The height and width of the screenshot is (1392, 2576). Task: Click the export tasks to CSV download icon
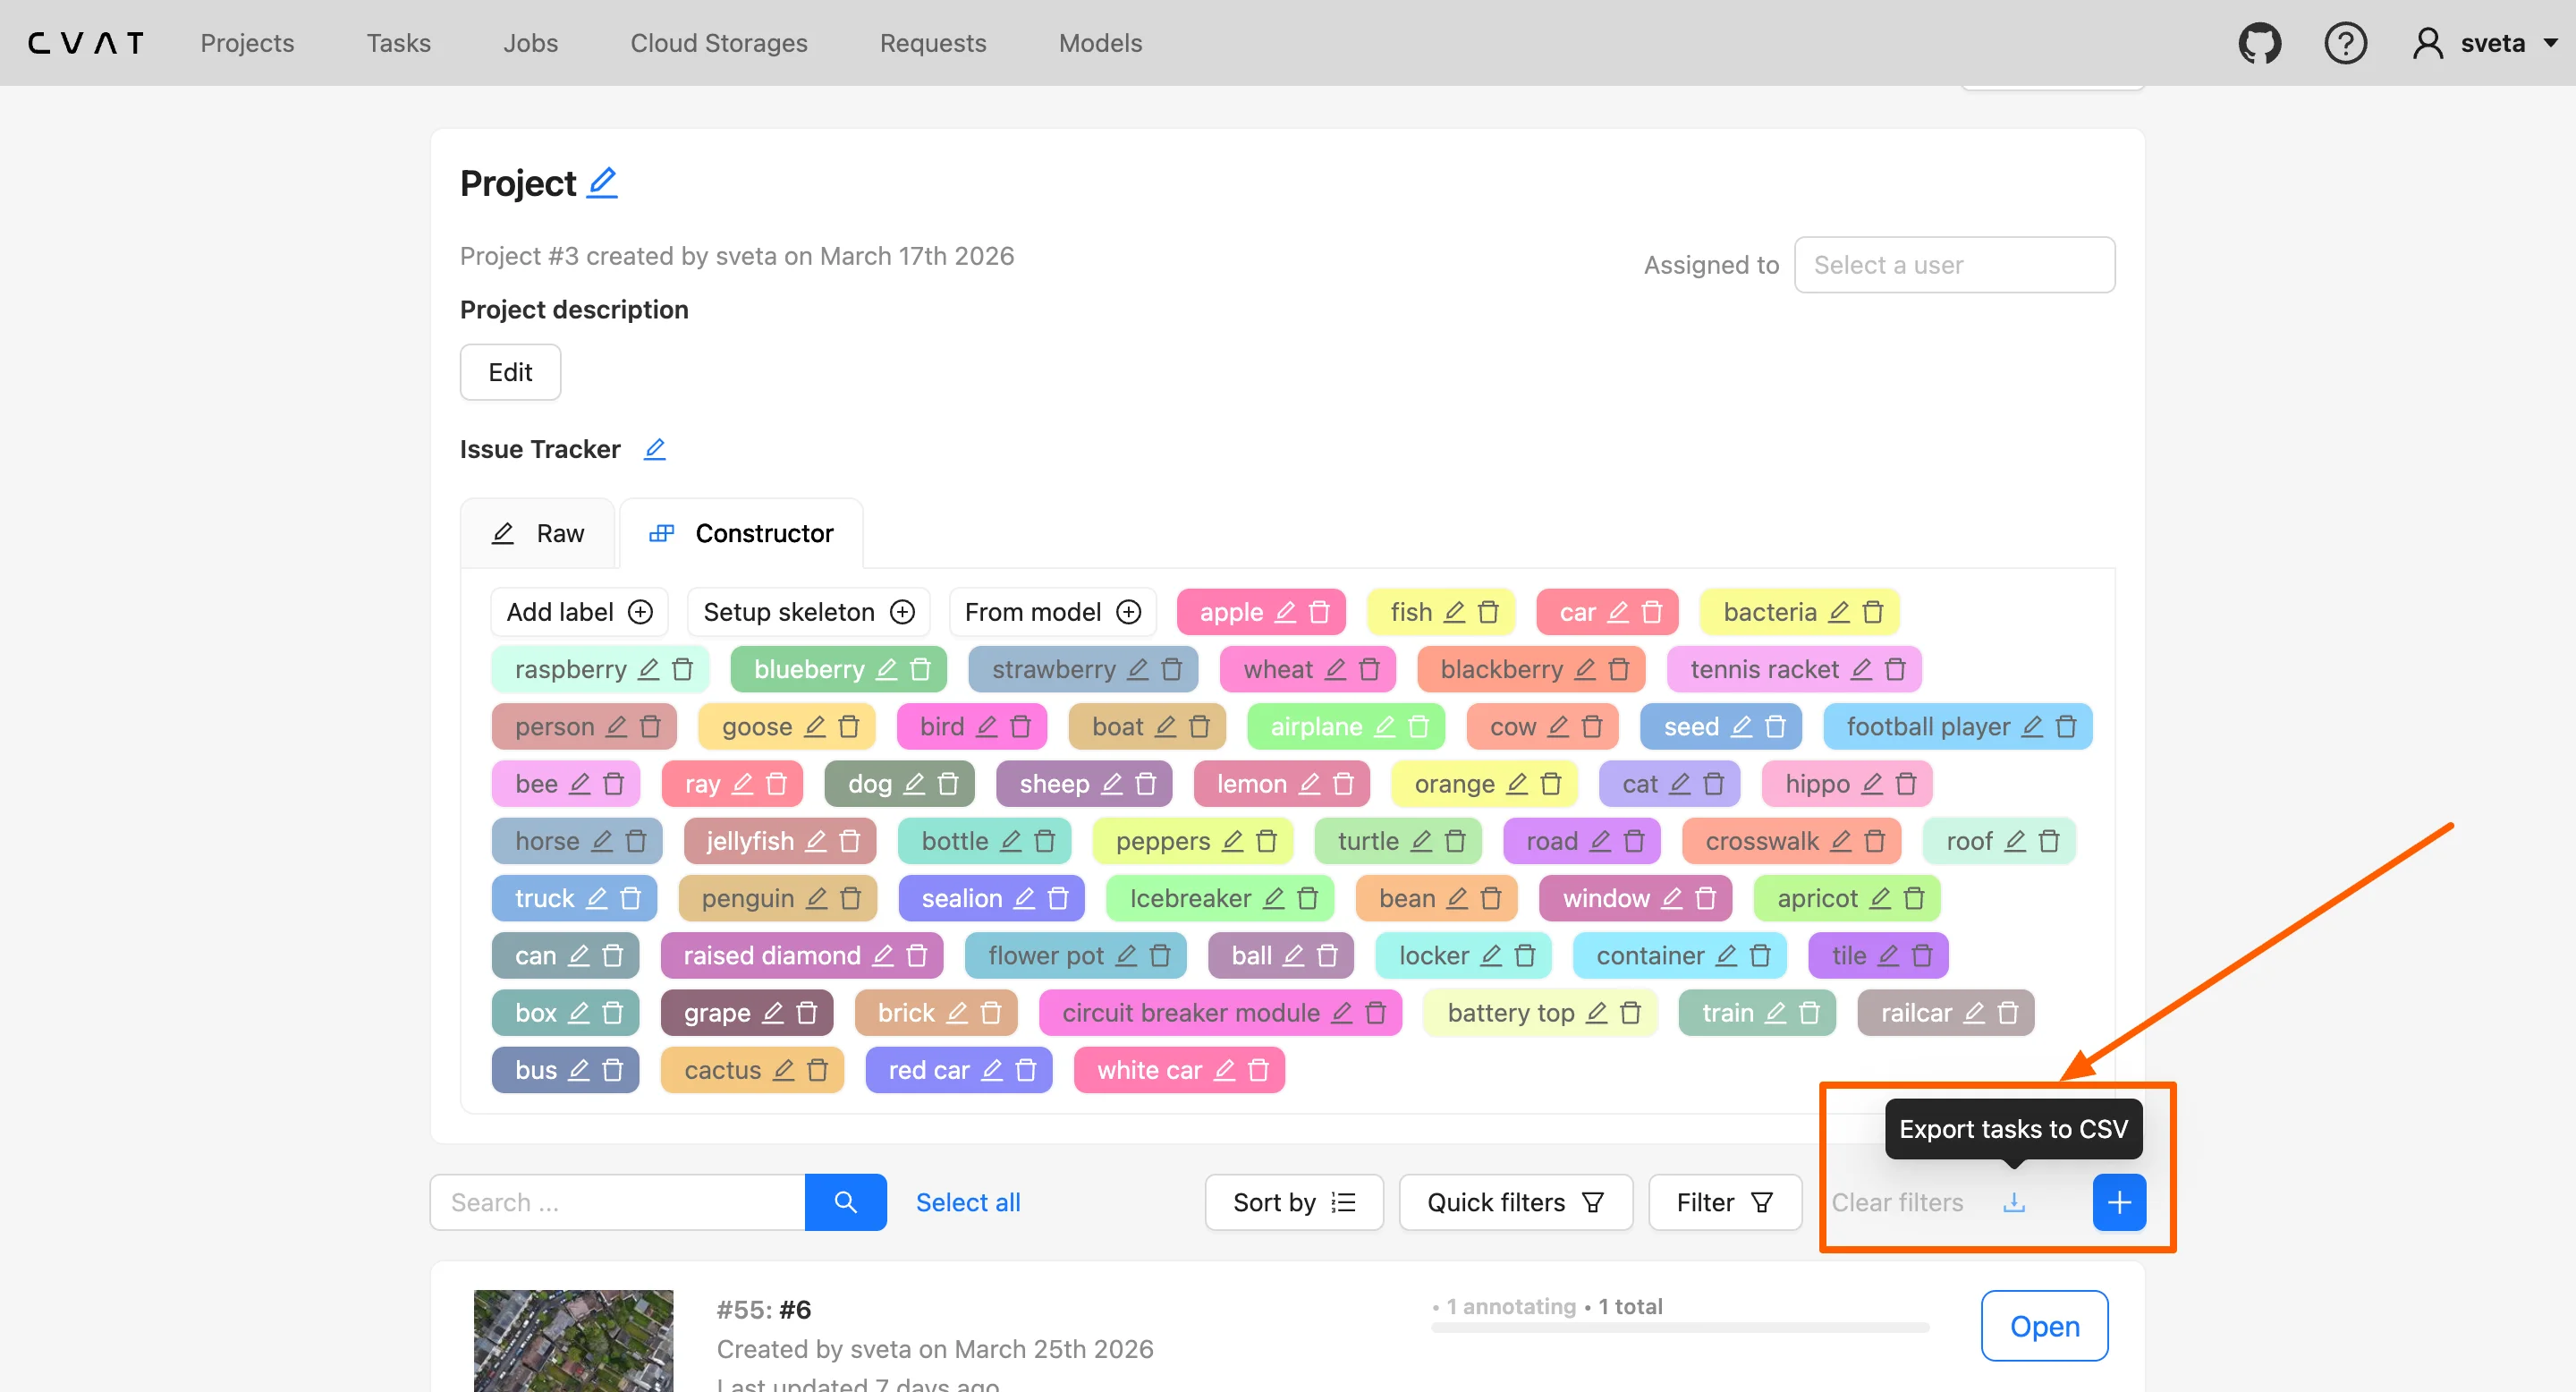[x=2013, y=1202]
